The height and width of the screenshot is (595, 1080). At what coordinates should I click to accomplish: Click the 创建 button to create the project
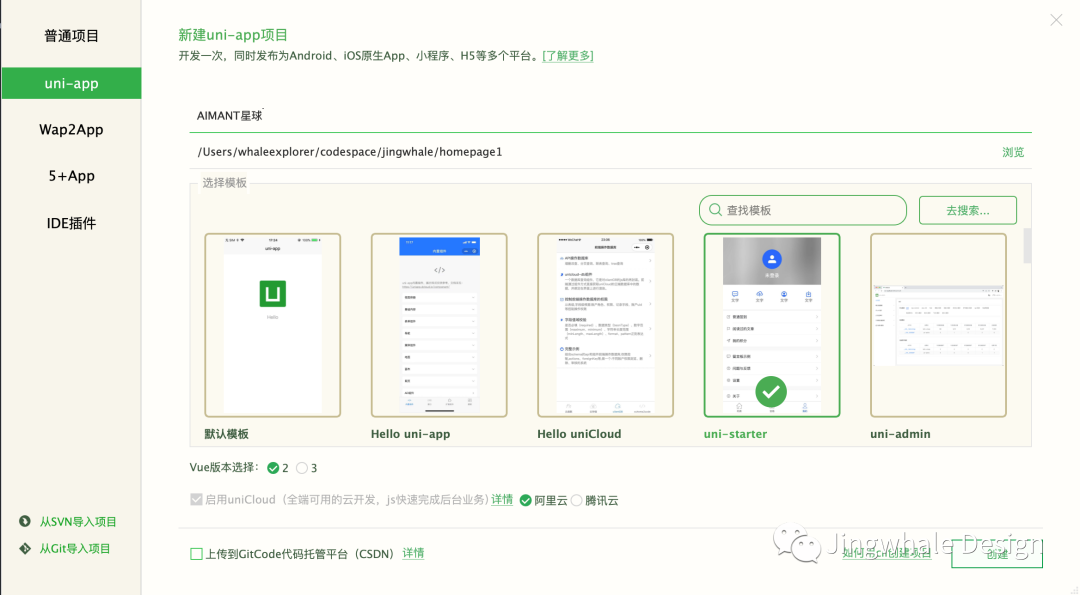click(996, 553)
